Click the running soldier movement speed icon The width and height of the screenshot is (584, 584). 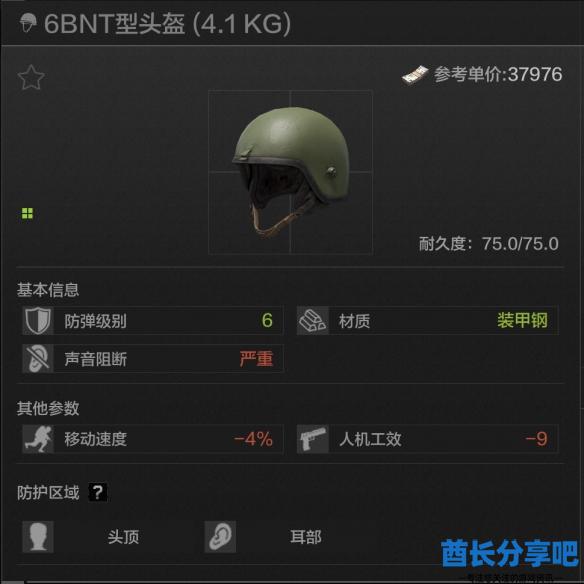[38, 439]
